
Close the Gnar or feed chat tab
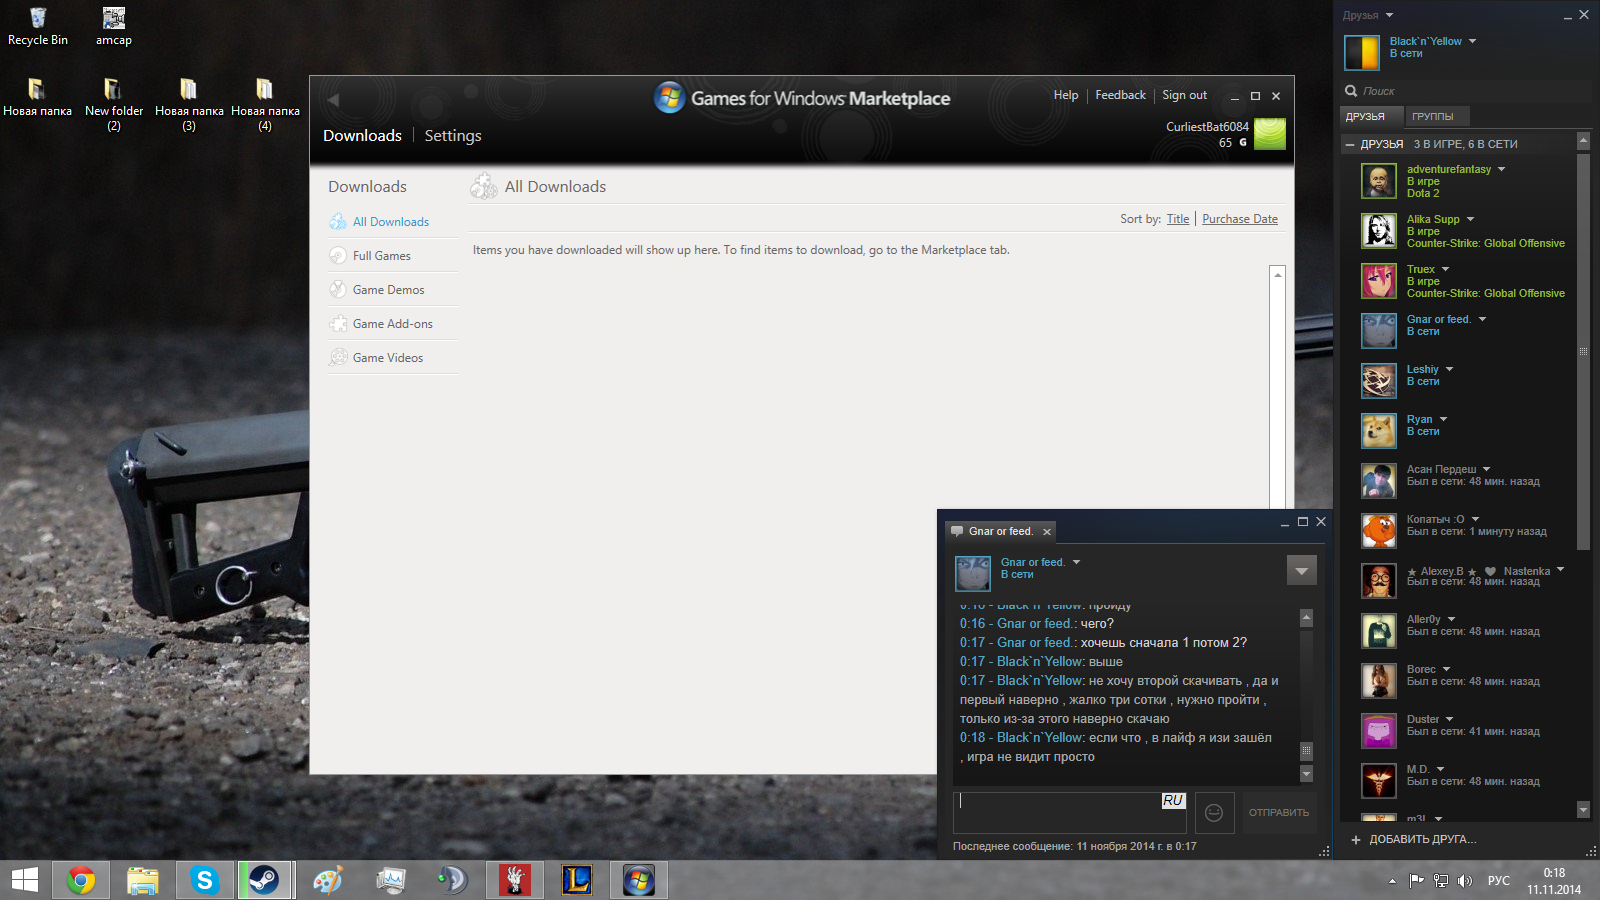tap(1047, 532)
